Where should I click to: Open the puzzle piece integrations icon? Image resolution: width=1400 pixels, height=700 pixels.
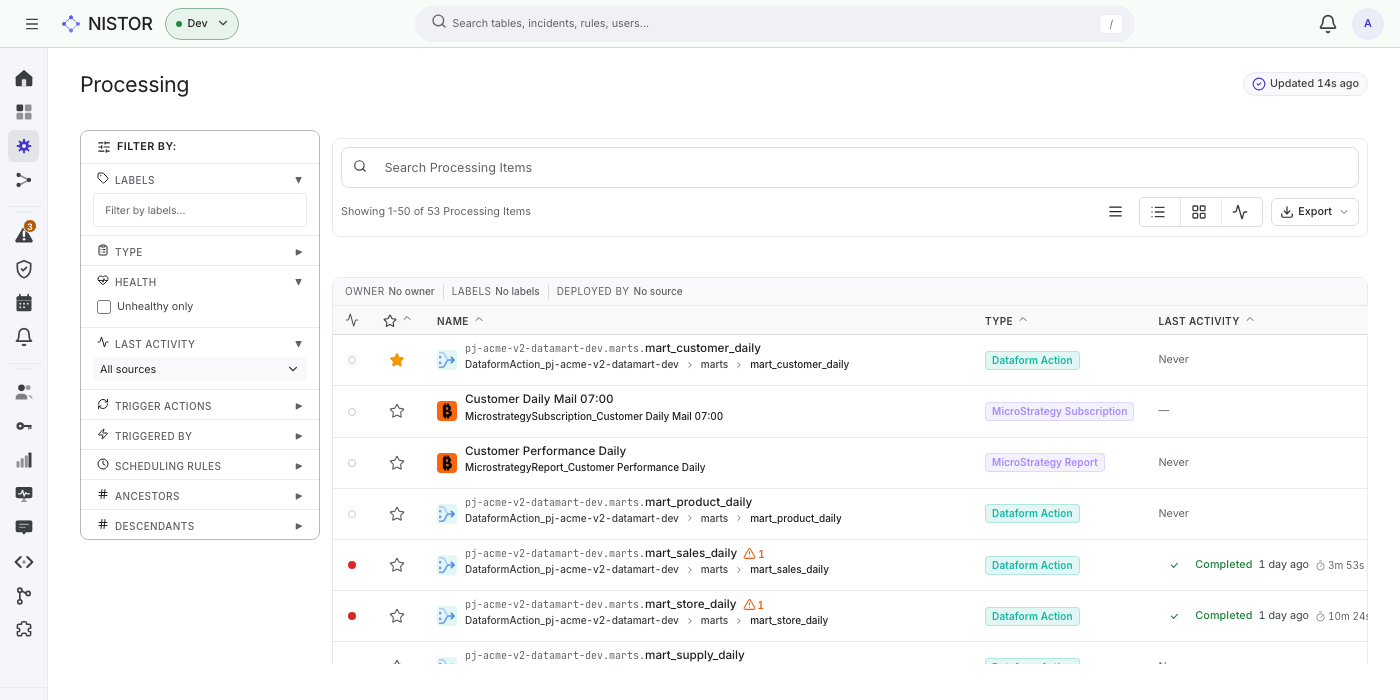[x=24, y=630]
